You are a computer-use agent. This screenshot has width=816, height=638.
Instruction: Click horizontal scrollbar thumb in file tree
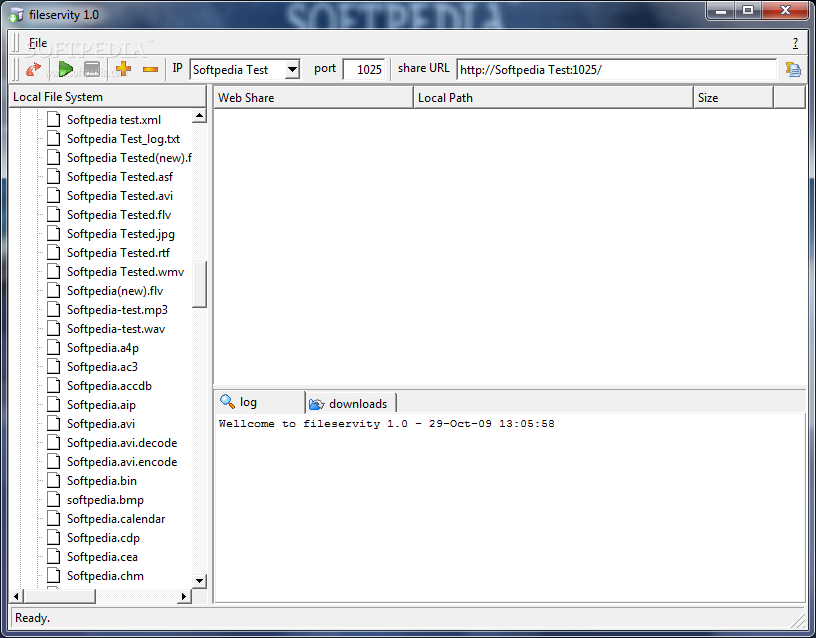click(x=59, y=596)
